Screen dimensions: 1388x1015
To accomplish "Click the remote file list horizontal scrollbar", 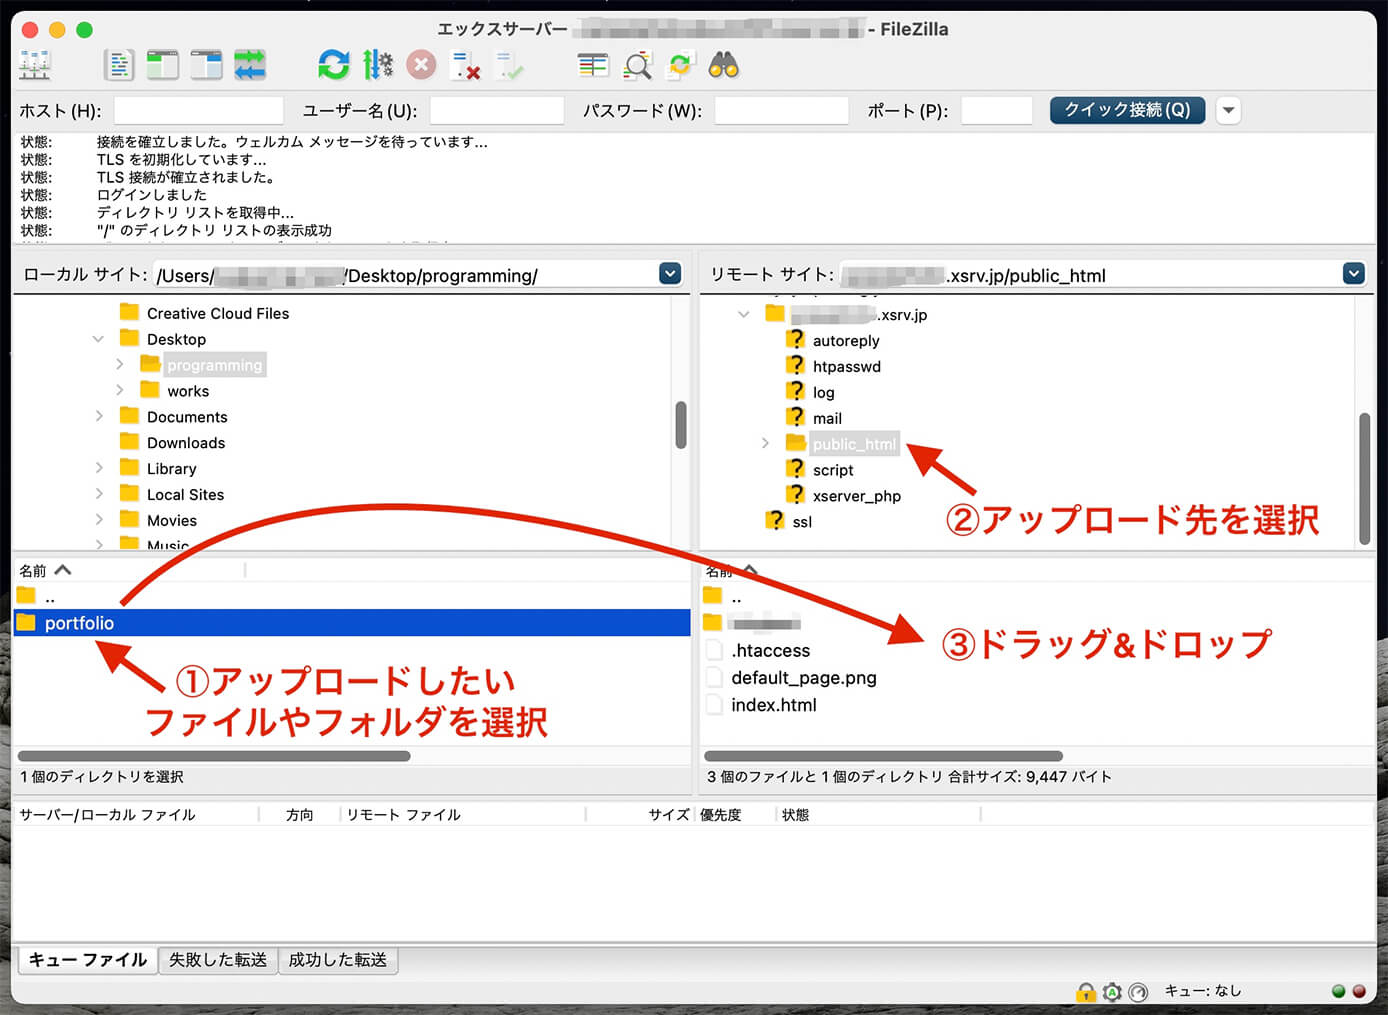I will click(884, 756).
